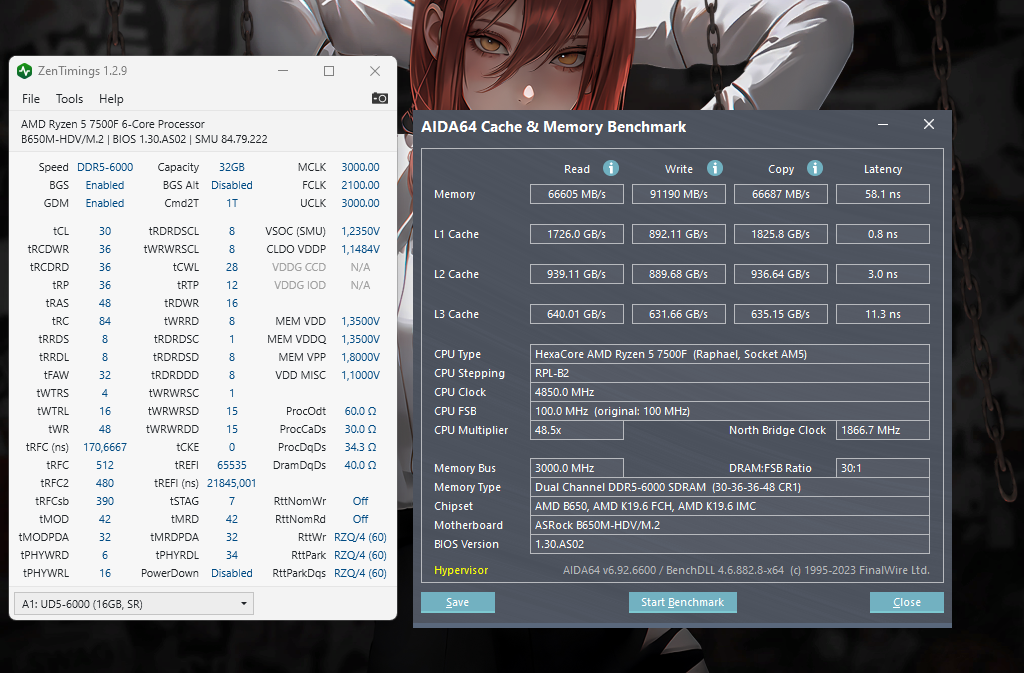
Task: Click the tCL value 30
Action: (x=105, y=231)
